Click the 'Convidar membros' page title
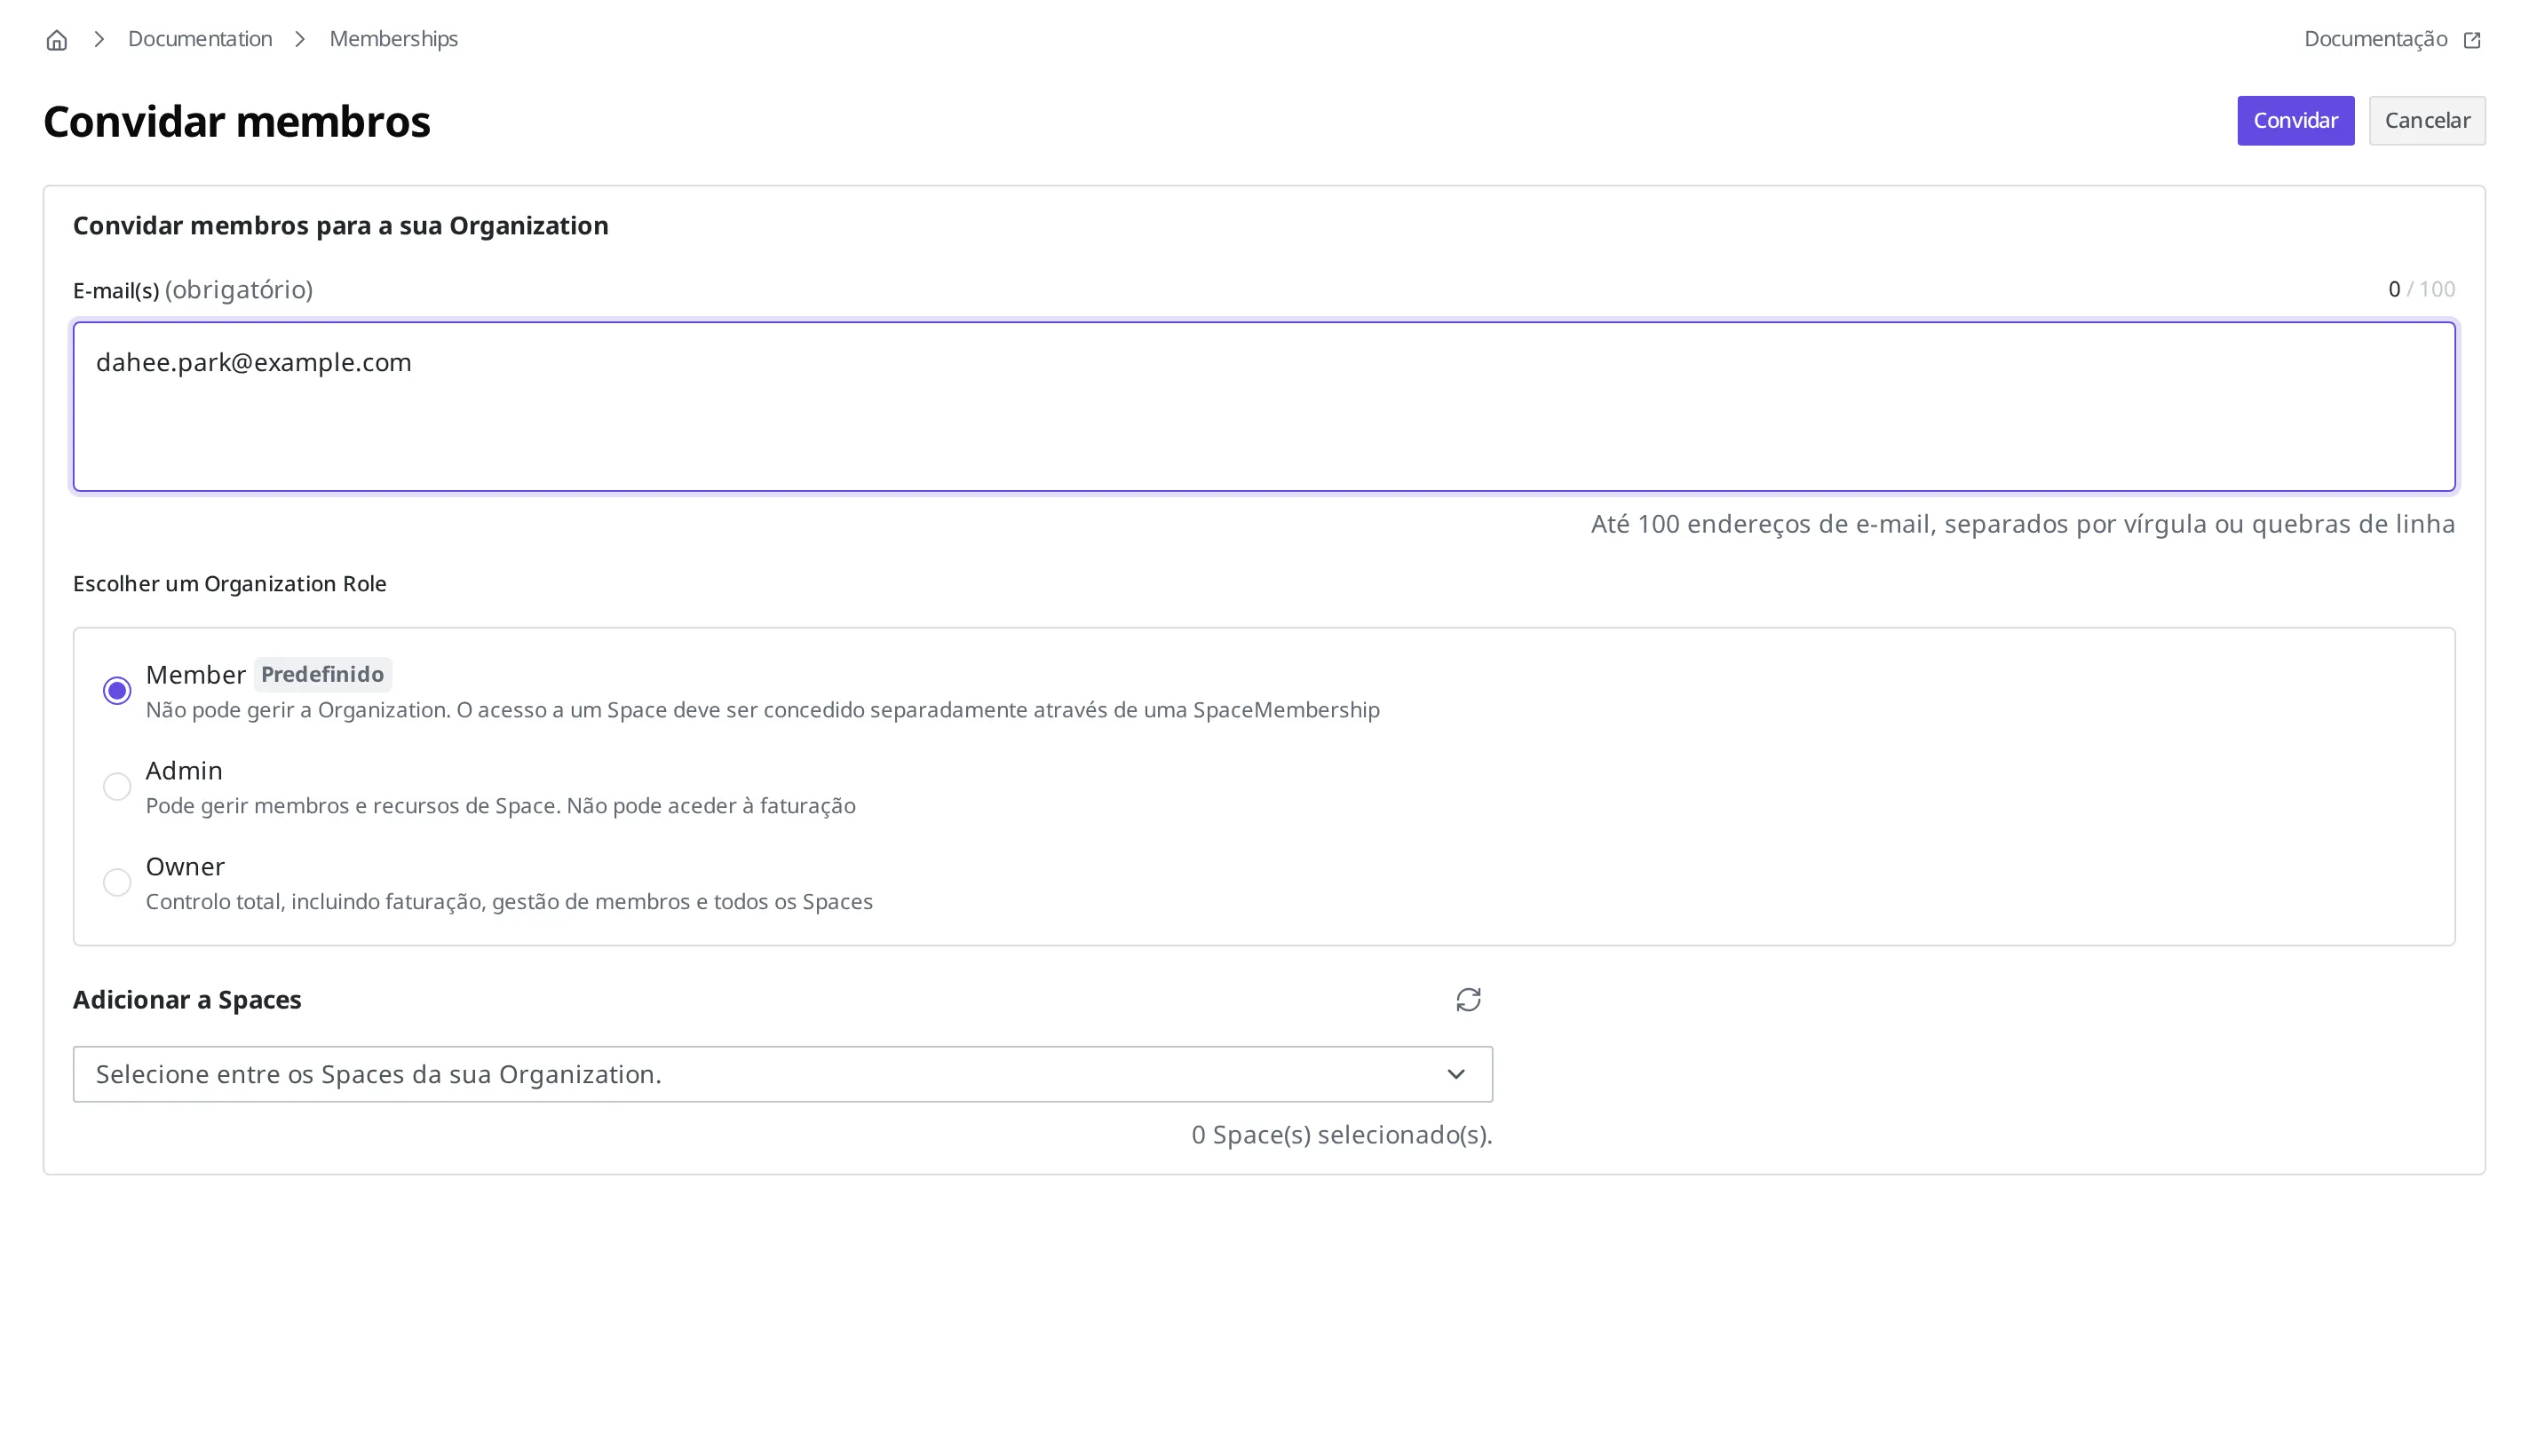 pos(237,121)
